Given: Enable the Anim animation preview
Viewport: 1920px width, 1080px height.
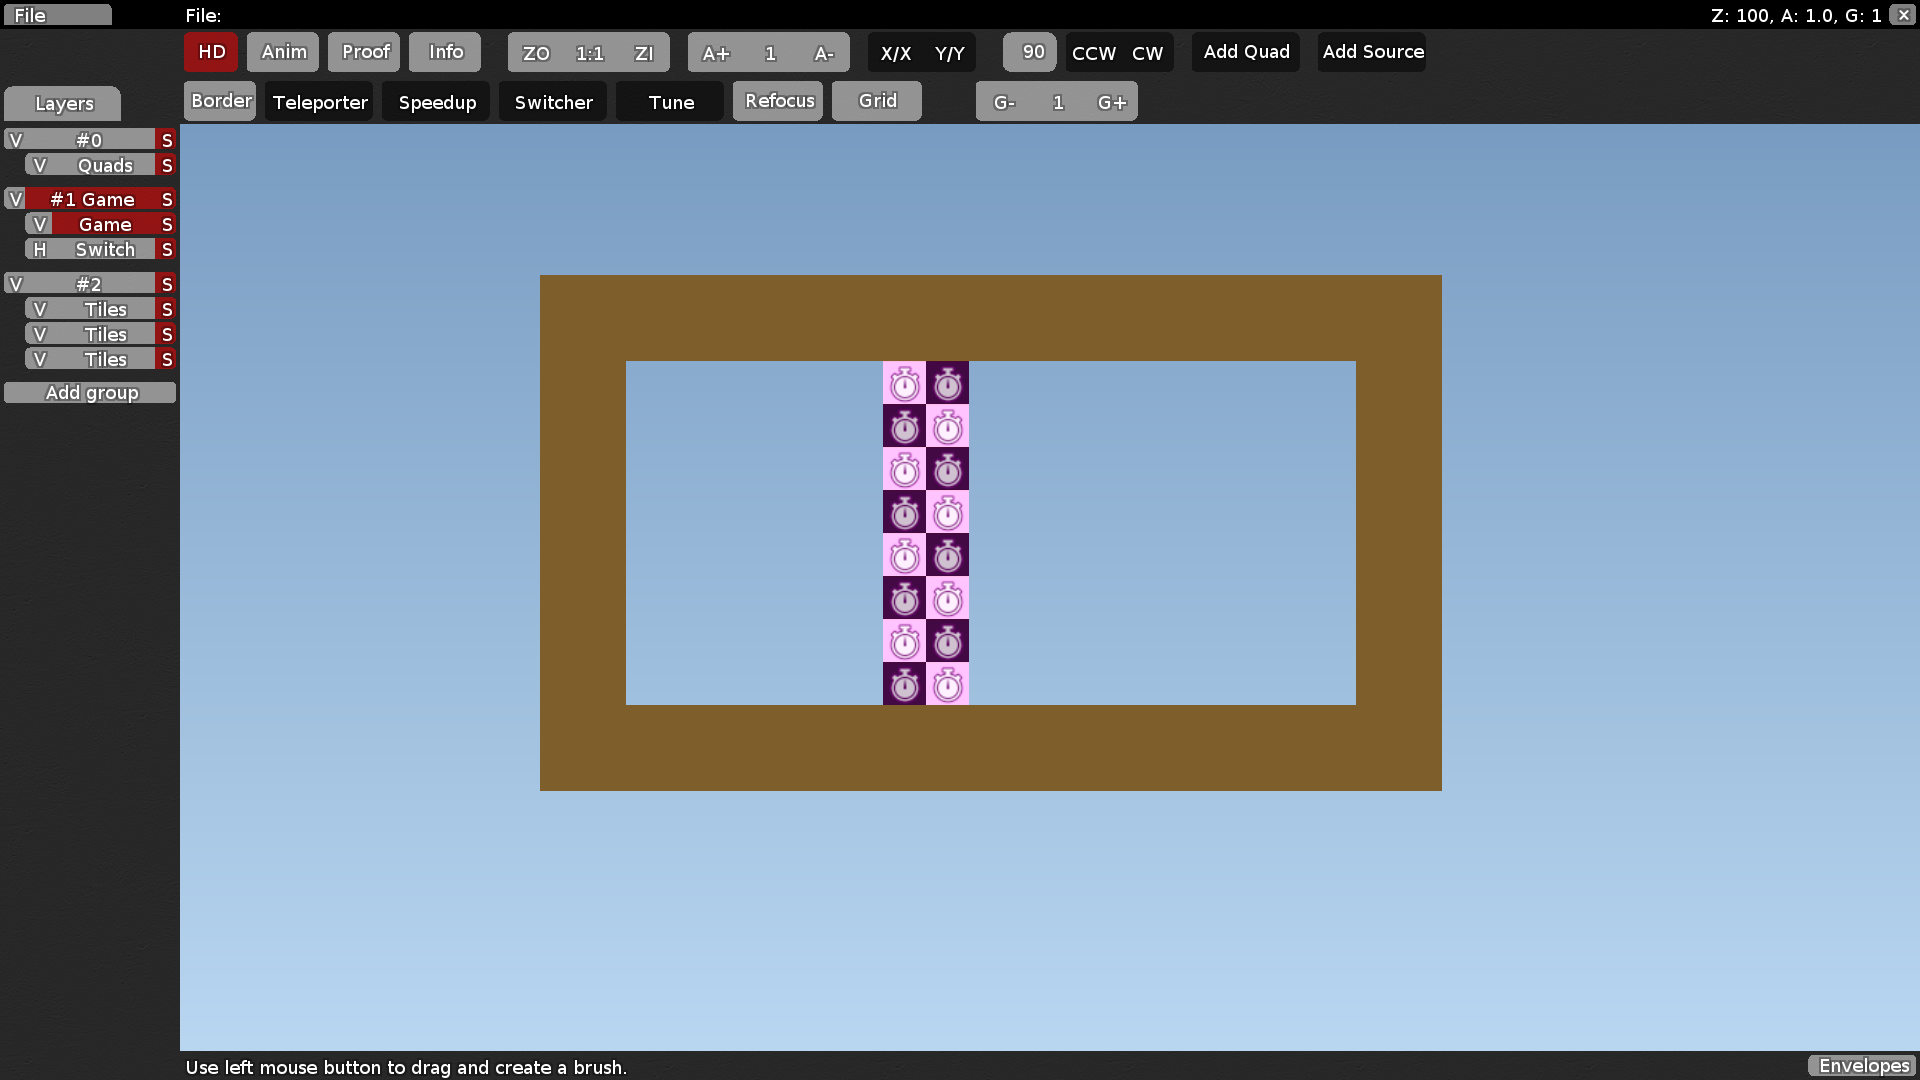Looking at the screenshot, I should tap(283, 52).
